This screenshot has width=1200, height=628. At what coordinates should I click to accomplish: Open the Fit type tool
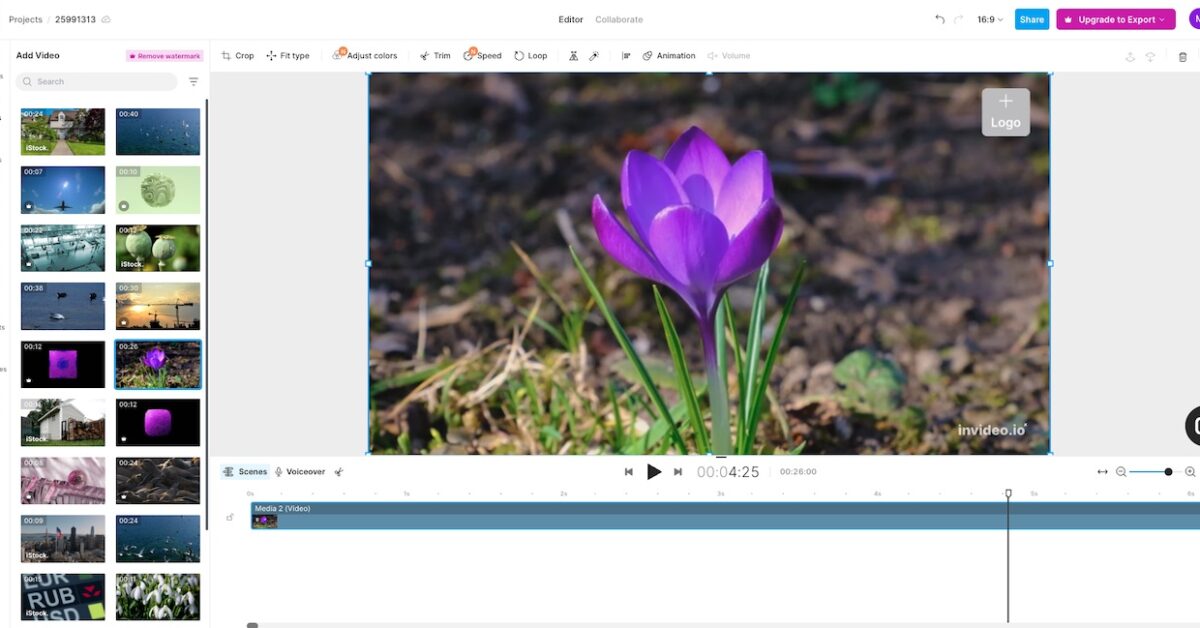click(x=287, y=55)
